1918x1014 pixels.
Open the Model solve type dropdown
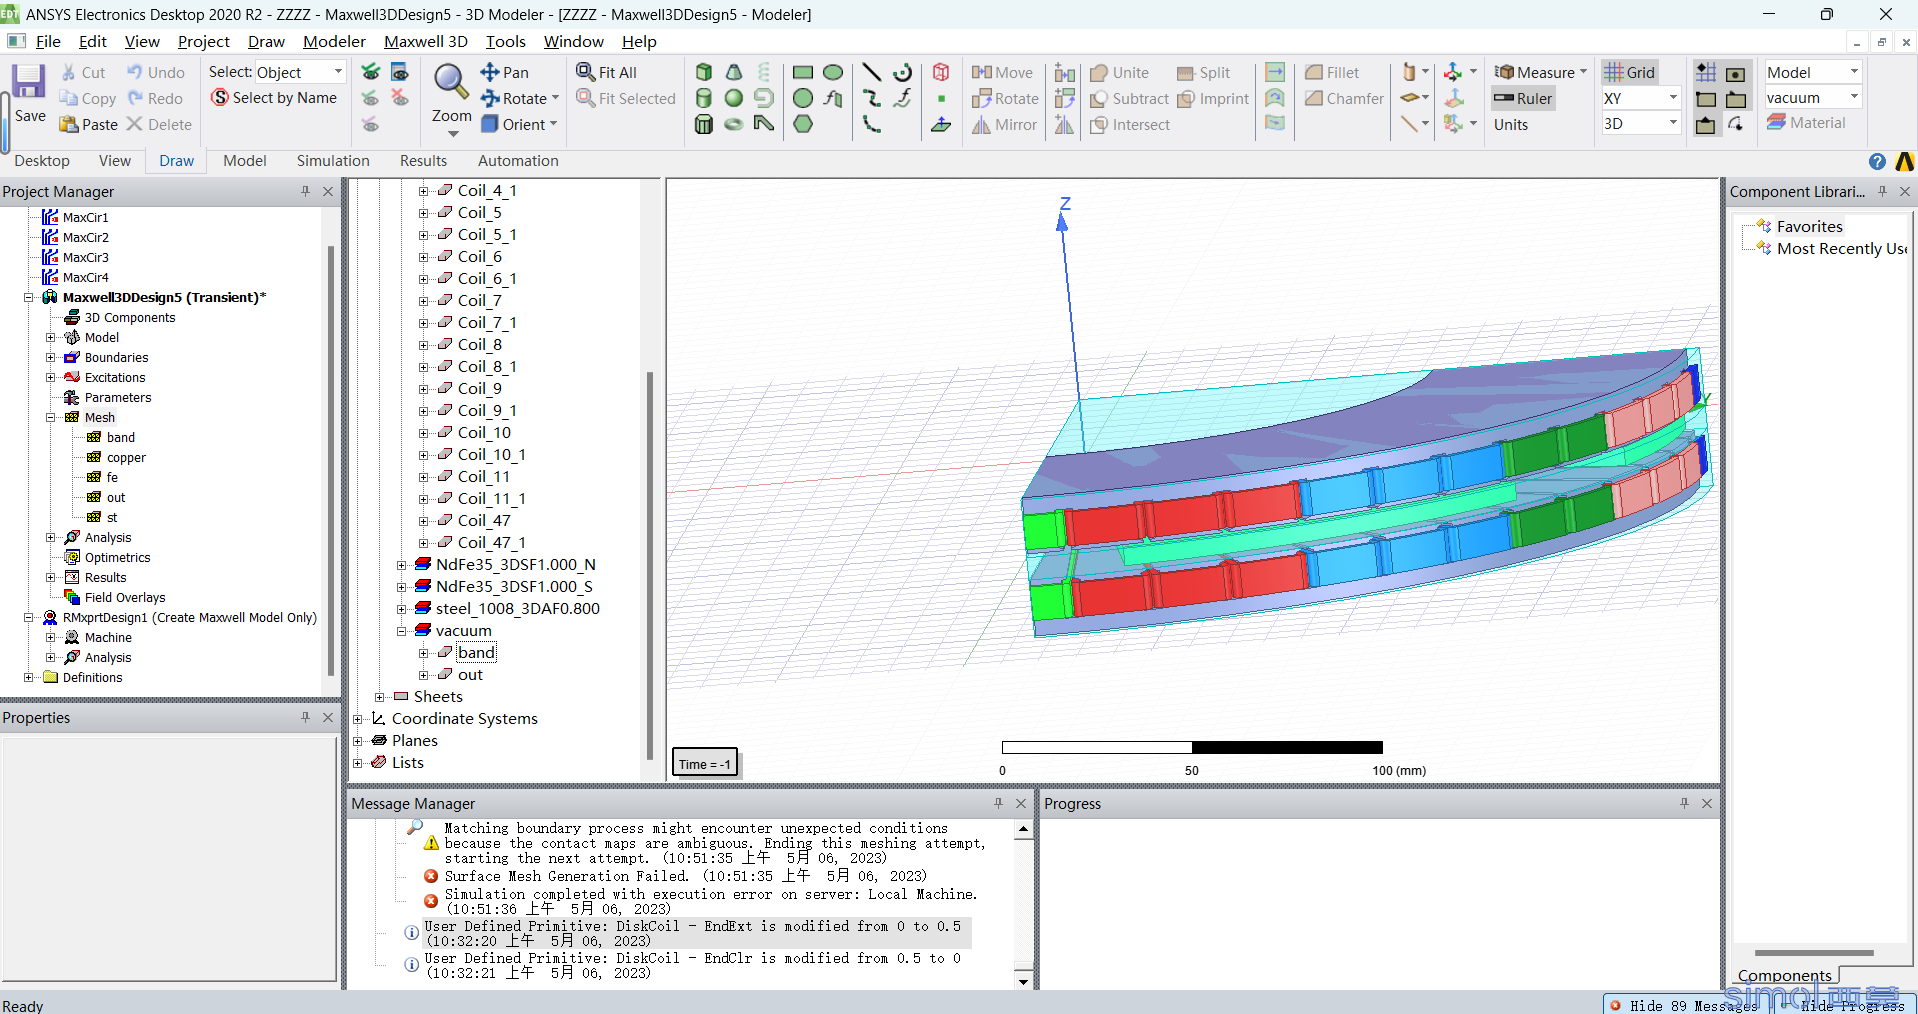click(x=1854, y=72)
